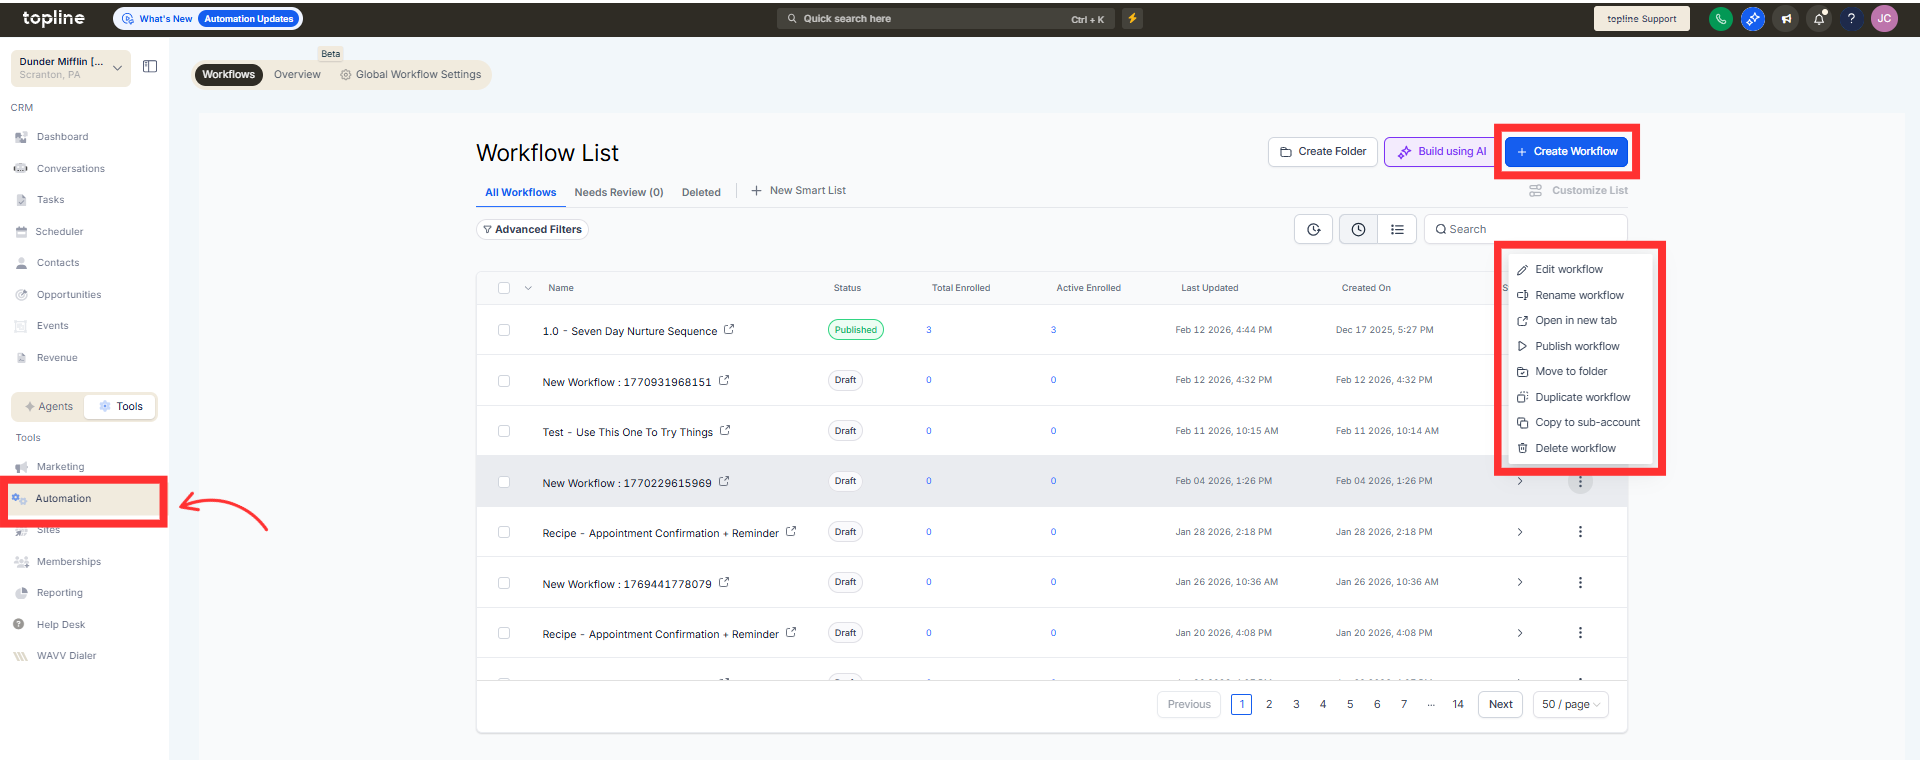Image resolution: width=1920 pixels, height=760 pixels.
Task: Select all workflows with header checkbox
Action: pos(504,288)
